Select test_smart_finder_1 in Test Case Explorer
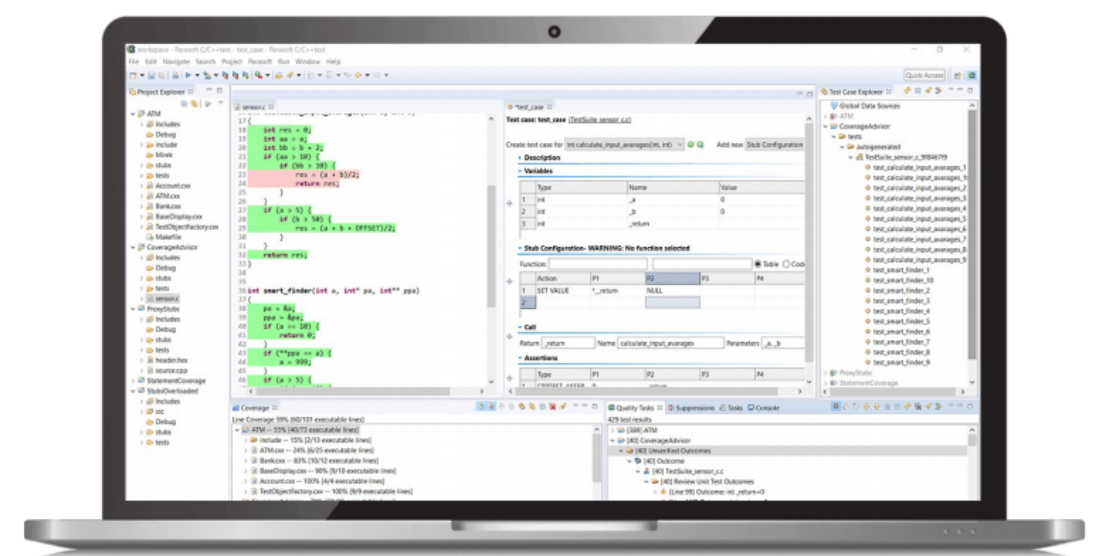 point(901,270)
